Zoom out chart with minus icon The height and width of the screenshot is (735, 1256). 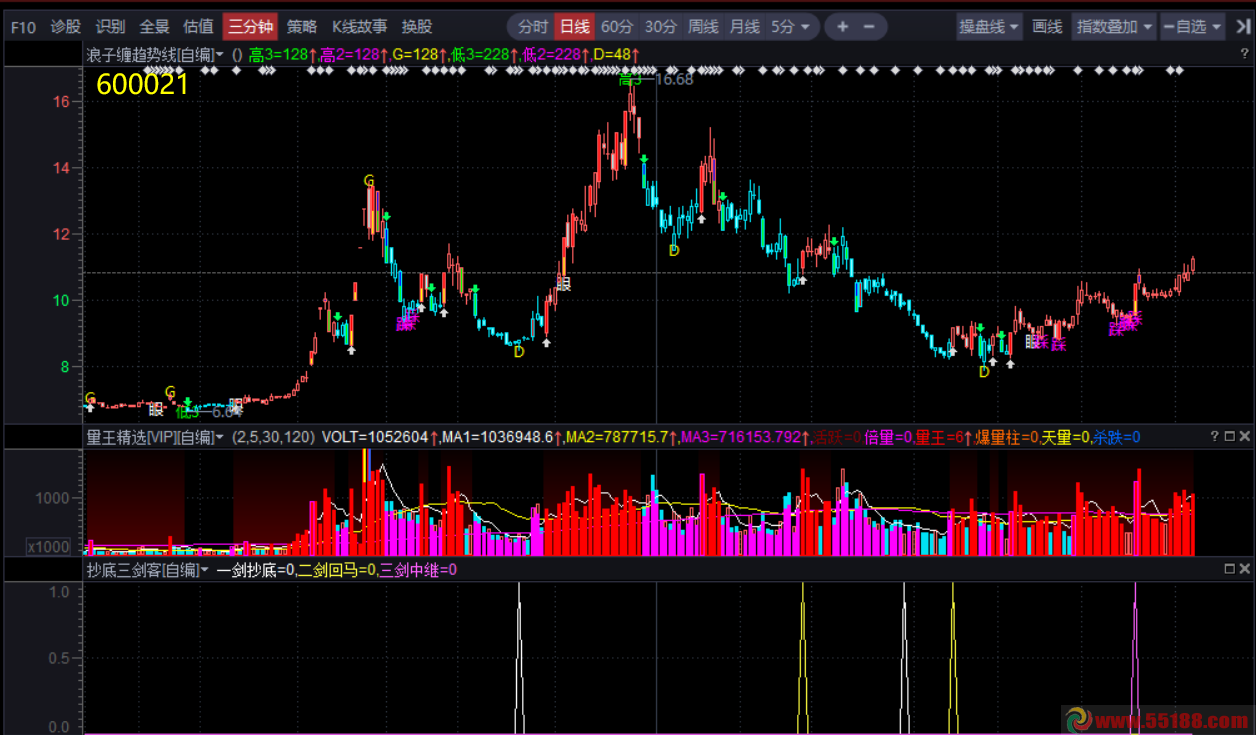(x=869, y=27)
